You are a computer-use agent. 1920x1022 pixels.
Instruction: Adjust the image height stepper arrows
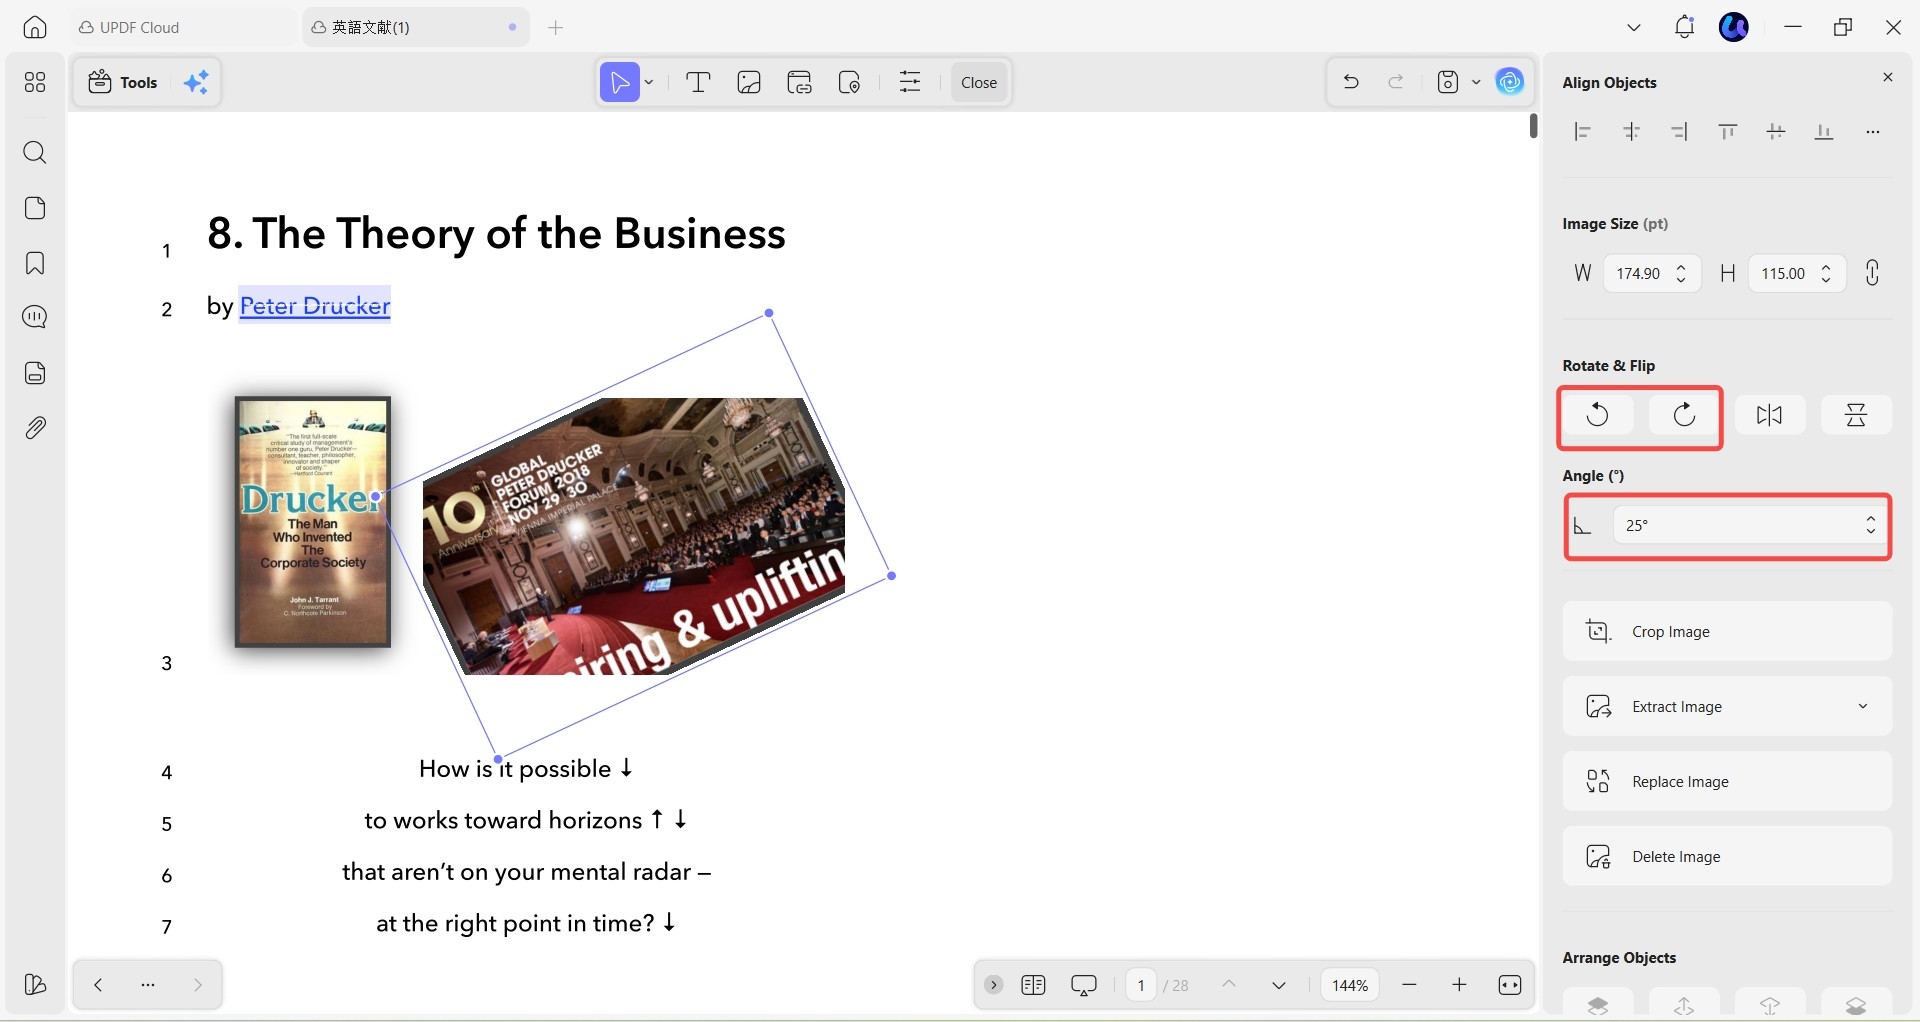click(x=1826, y=273)
